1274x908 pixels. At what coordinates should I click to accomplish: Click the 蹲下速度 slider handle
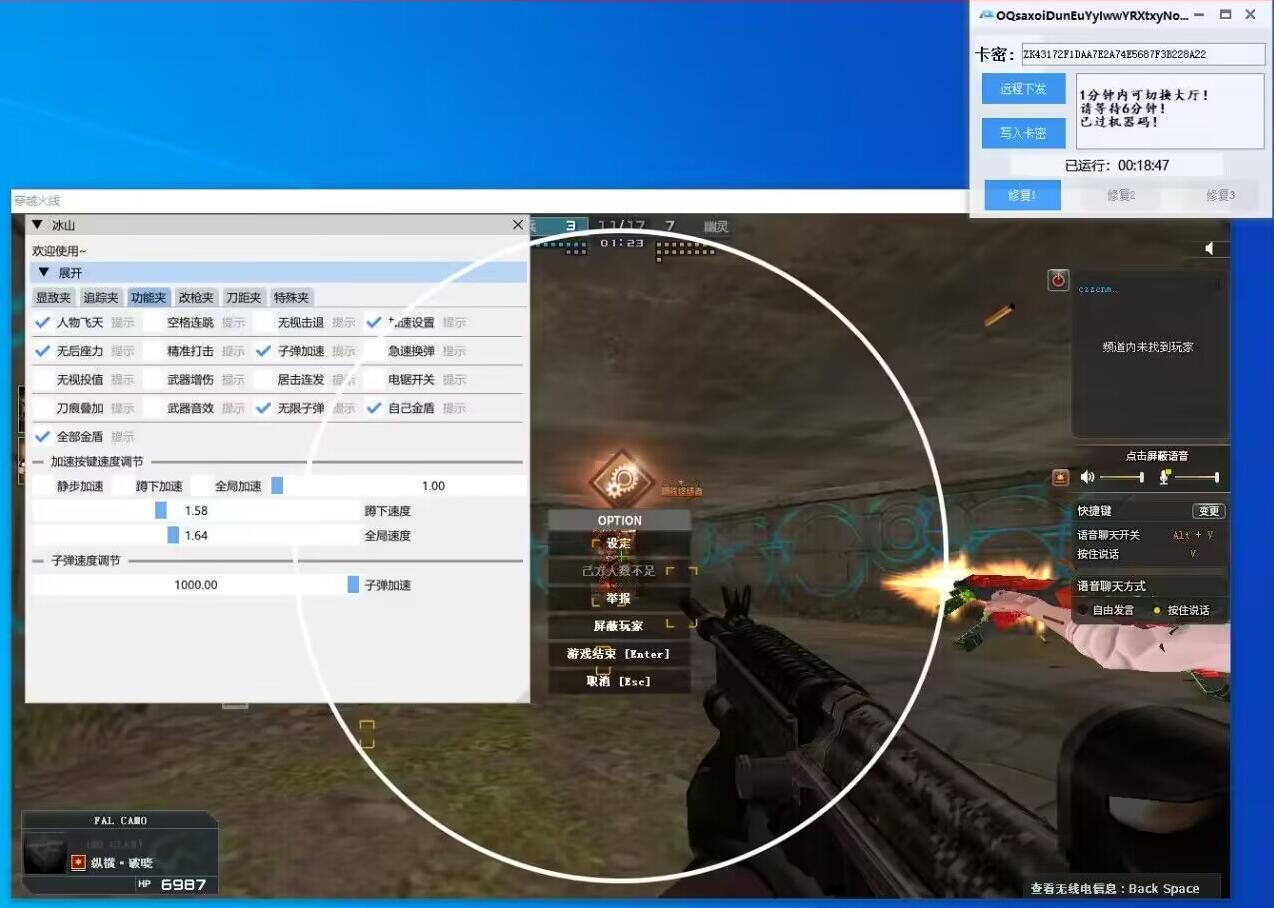pyautogui.click(x=161, y=510)
